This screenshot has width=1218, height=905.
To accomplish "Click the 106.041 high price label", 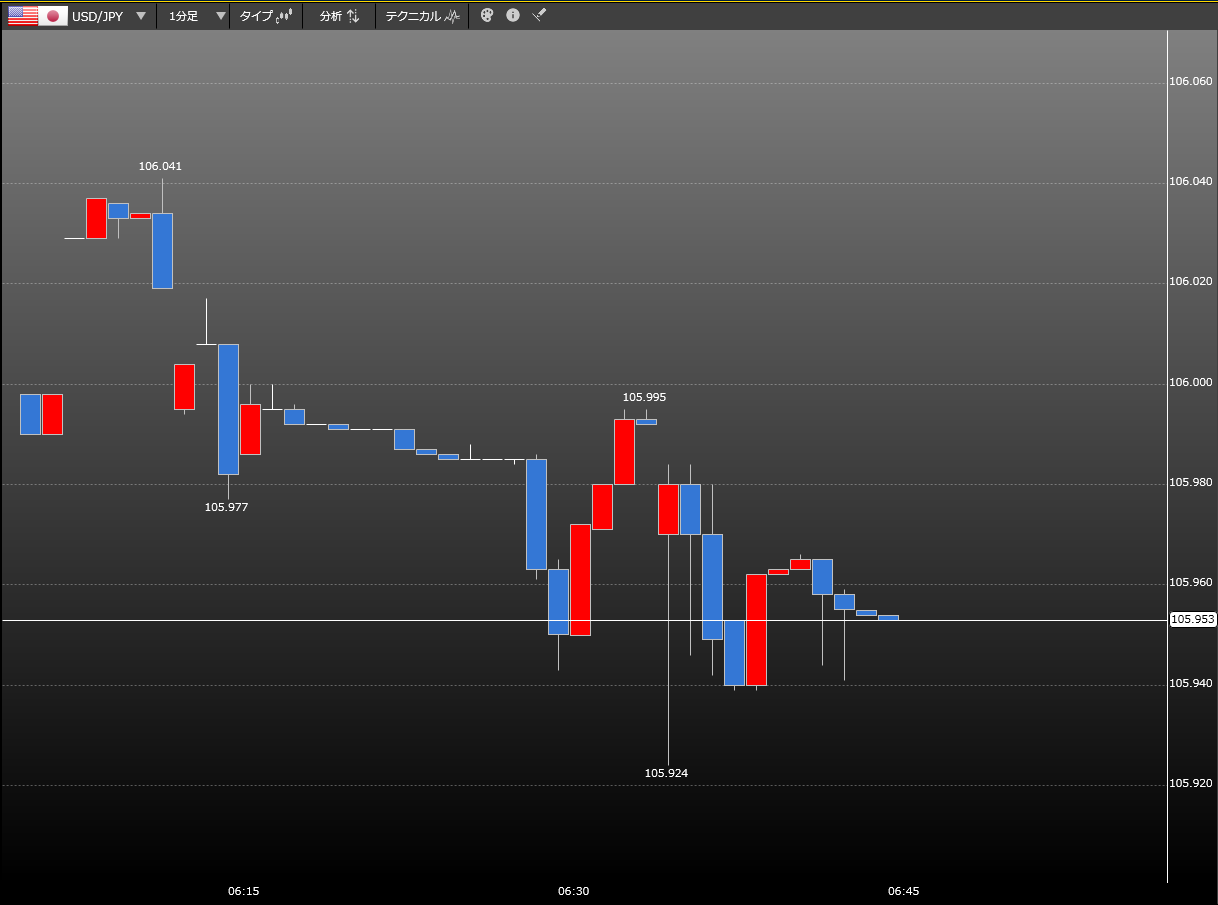I will [160, 166].
